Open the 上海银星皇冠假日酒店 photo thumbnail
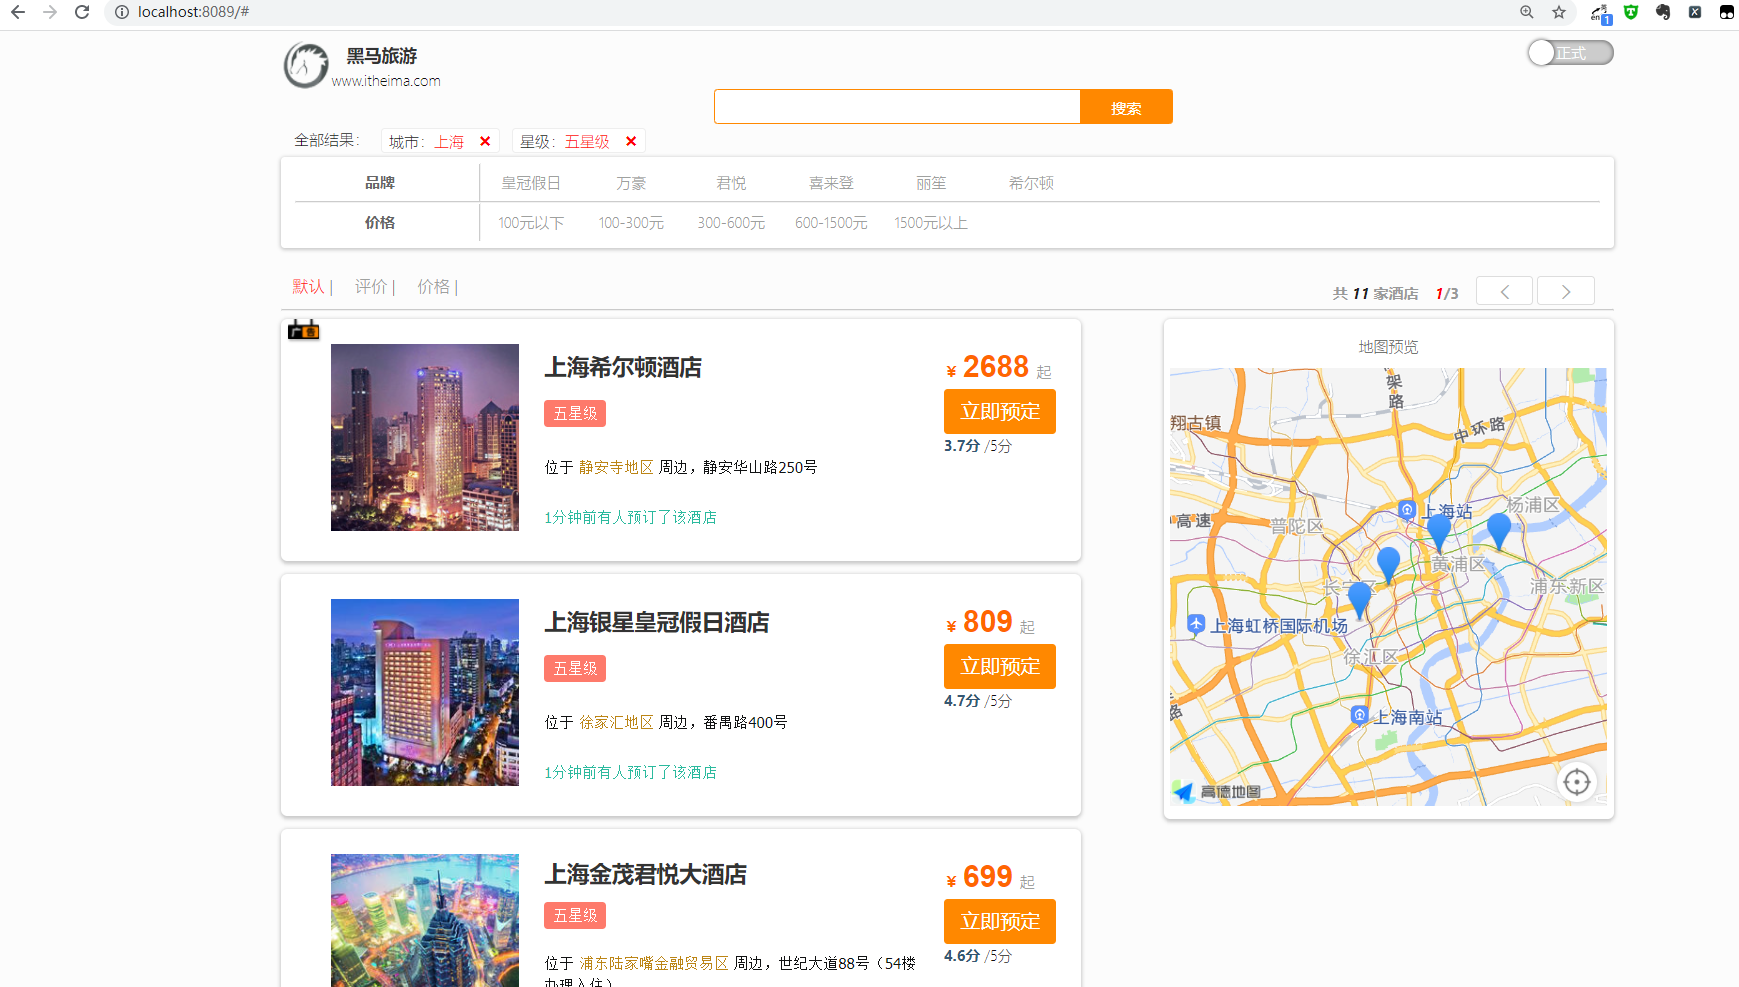The height and width of the screenshot is (987, 1739). click(425, 692)
